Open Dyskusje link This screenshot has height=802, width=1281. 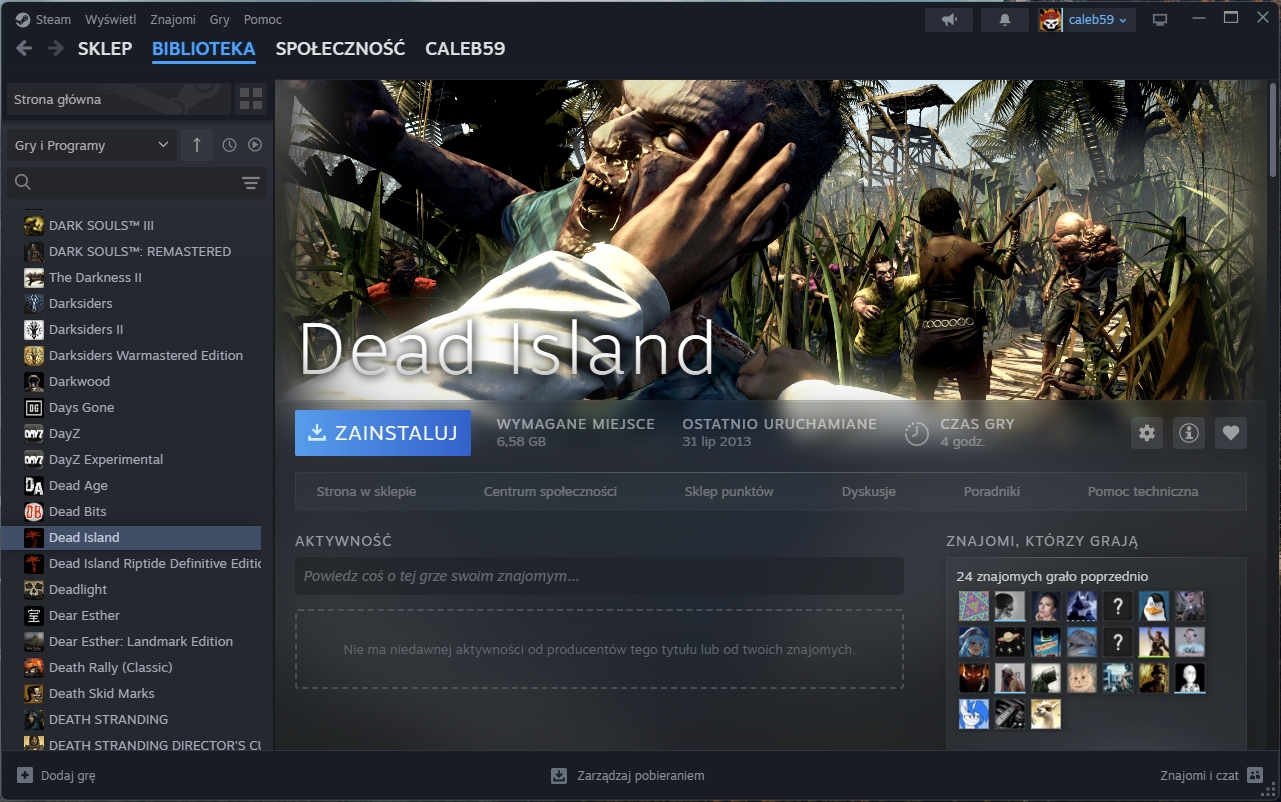pyautogui.click(x=869, y=491)
